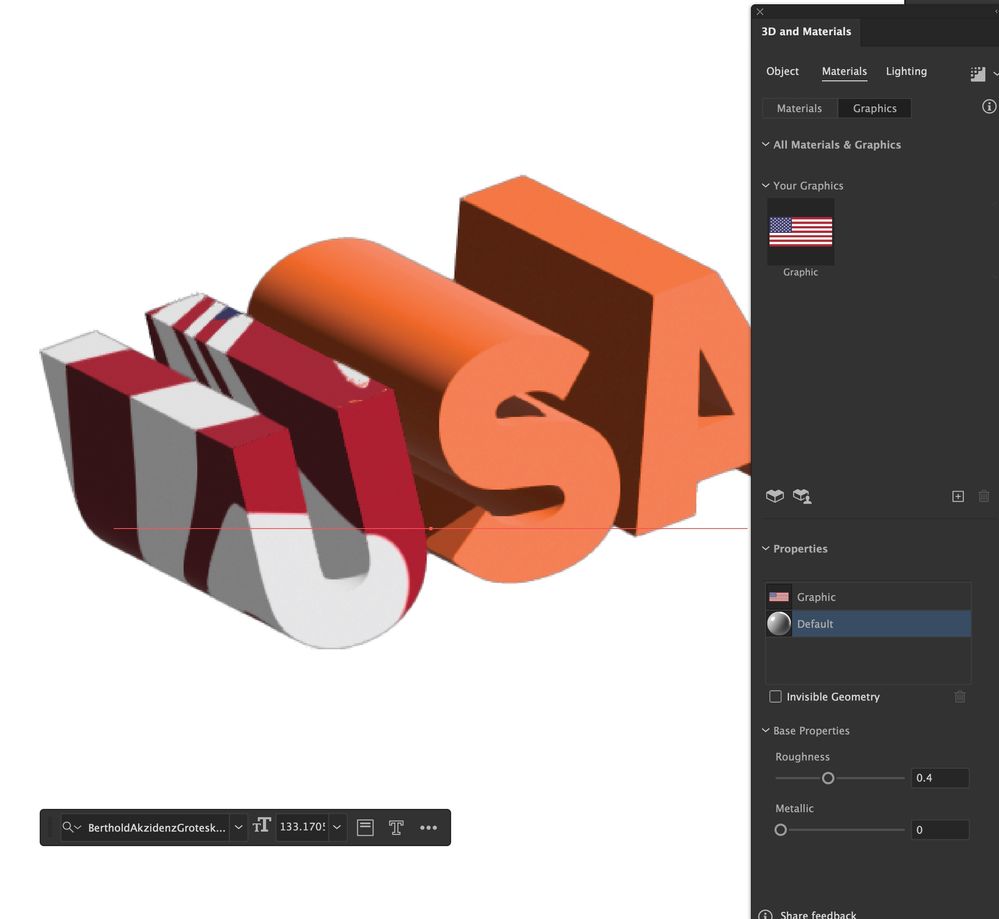The image size is (999, 919).
Task: Switch to the Materials top tab
Action: pos(844,71)
